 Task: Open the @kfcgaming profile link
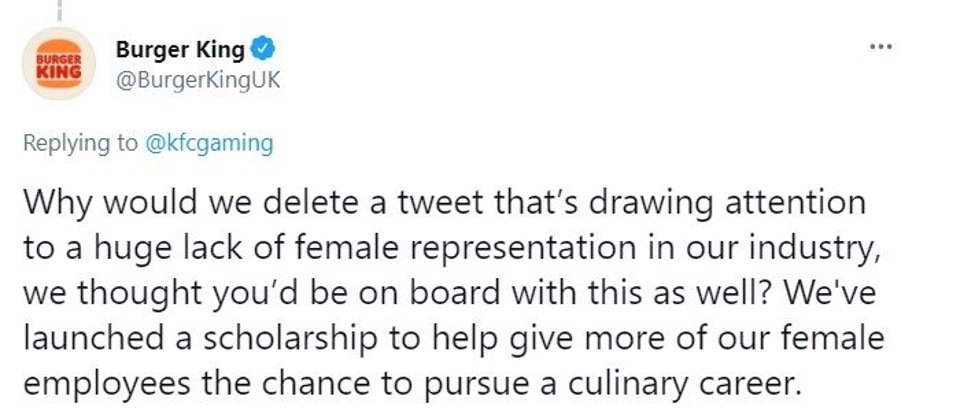click(x=209, y=144)
